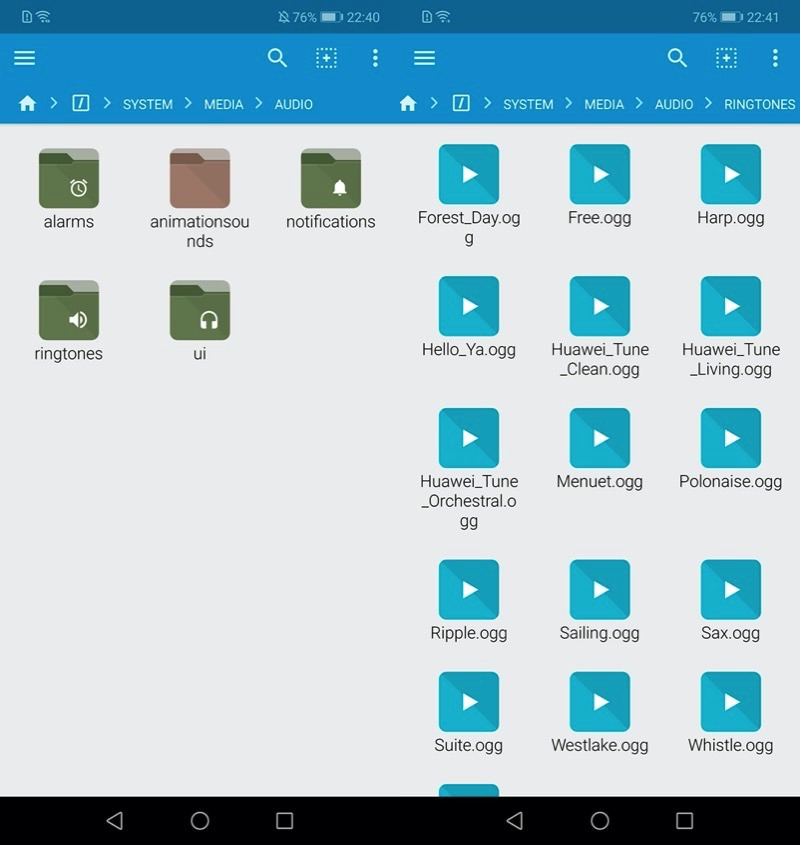
Task: Open the ringtones folder with speaker icon
Action: point(69,311)
